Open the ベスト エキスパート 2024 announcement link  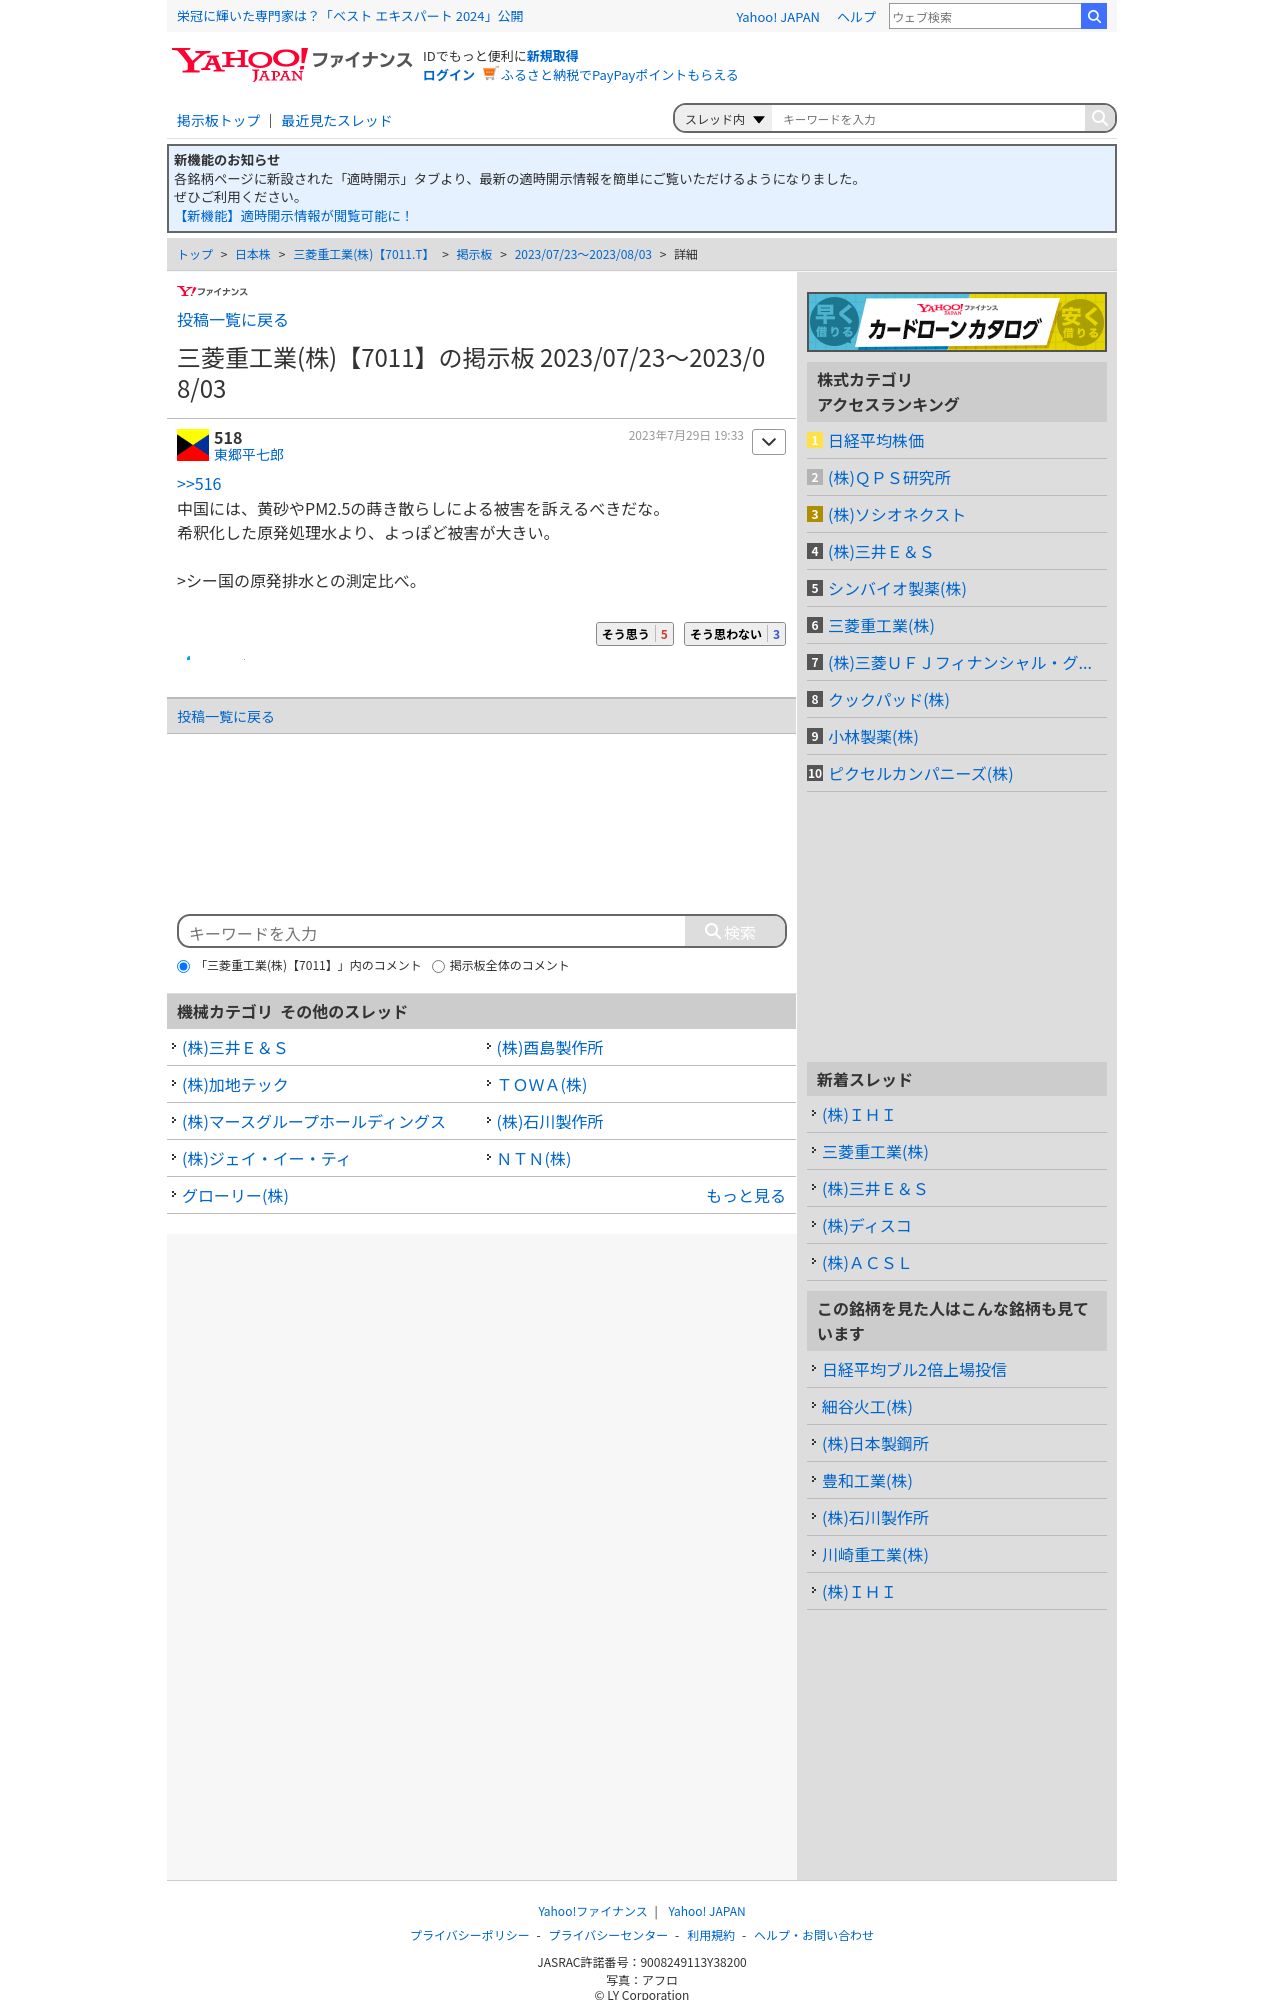tap(350, 16)
